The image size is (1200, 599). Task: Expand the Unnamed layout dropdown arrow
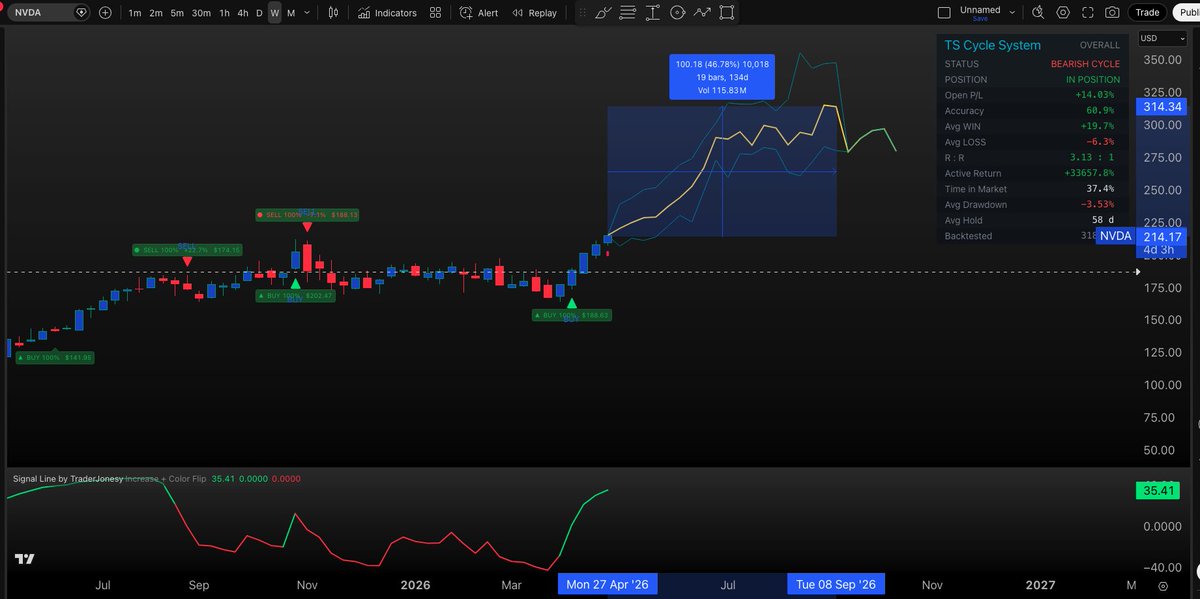tap(1013, 13)
